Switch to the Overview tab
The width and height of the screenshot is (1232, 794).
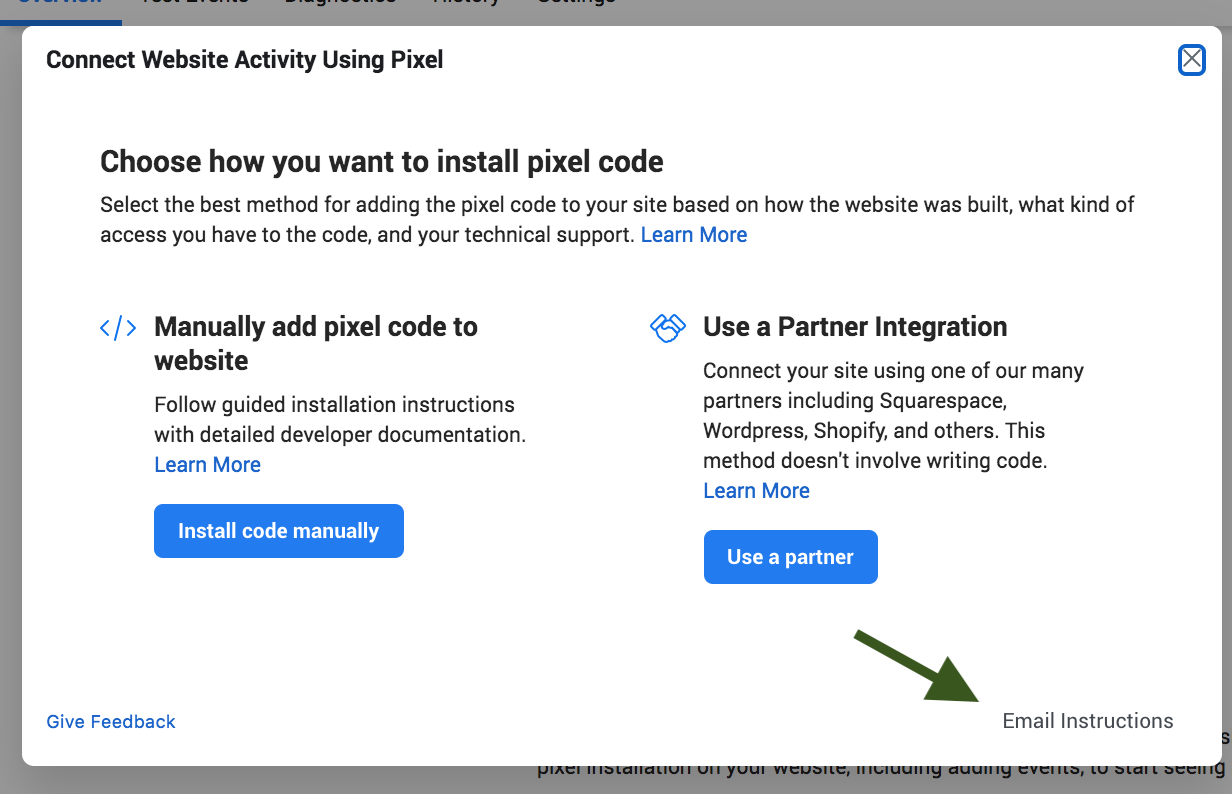point(60,3)
